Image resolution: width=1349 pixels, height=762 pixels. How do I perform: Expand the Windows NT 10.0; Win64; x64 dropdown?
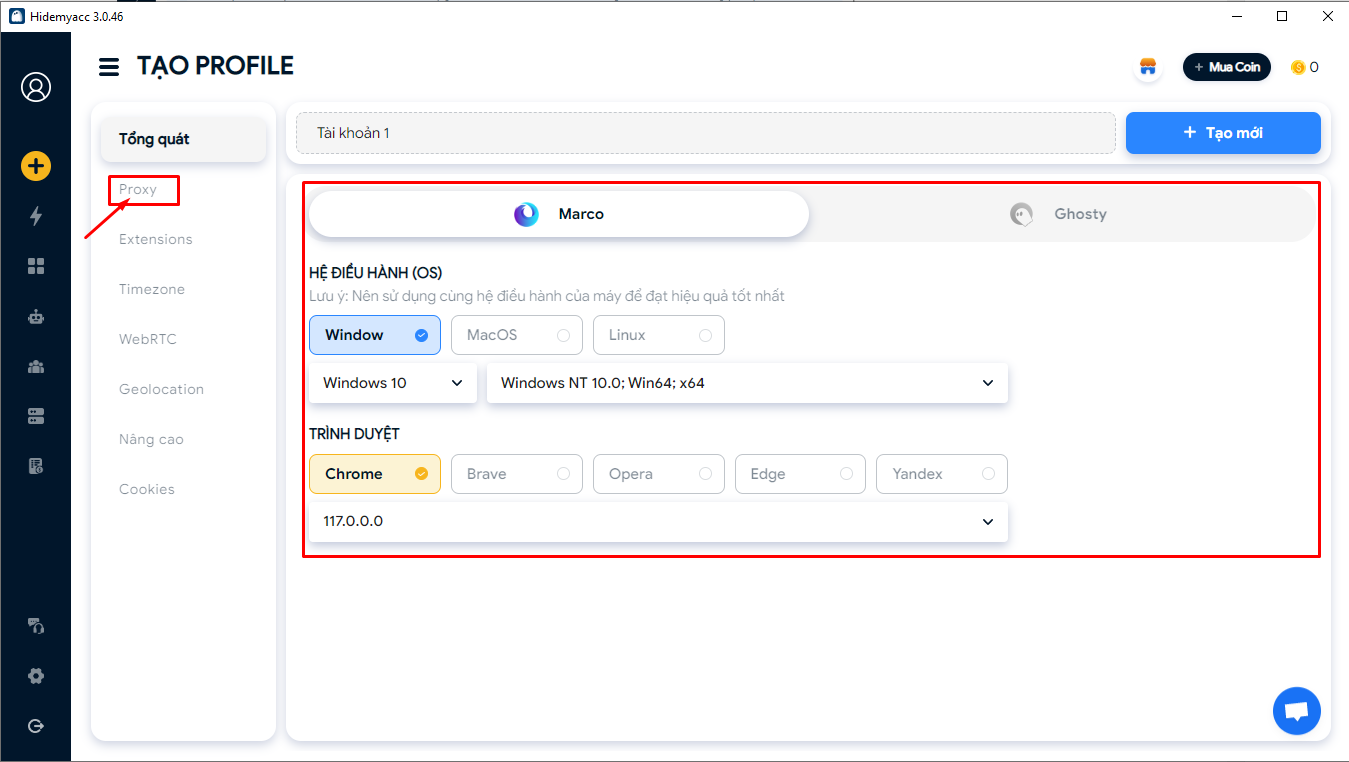tap(747, 383)
